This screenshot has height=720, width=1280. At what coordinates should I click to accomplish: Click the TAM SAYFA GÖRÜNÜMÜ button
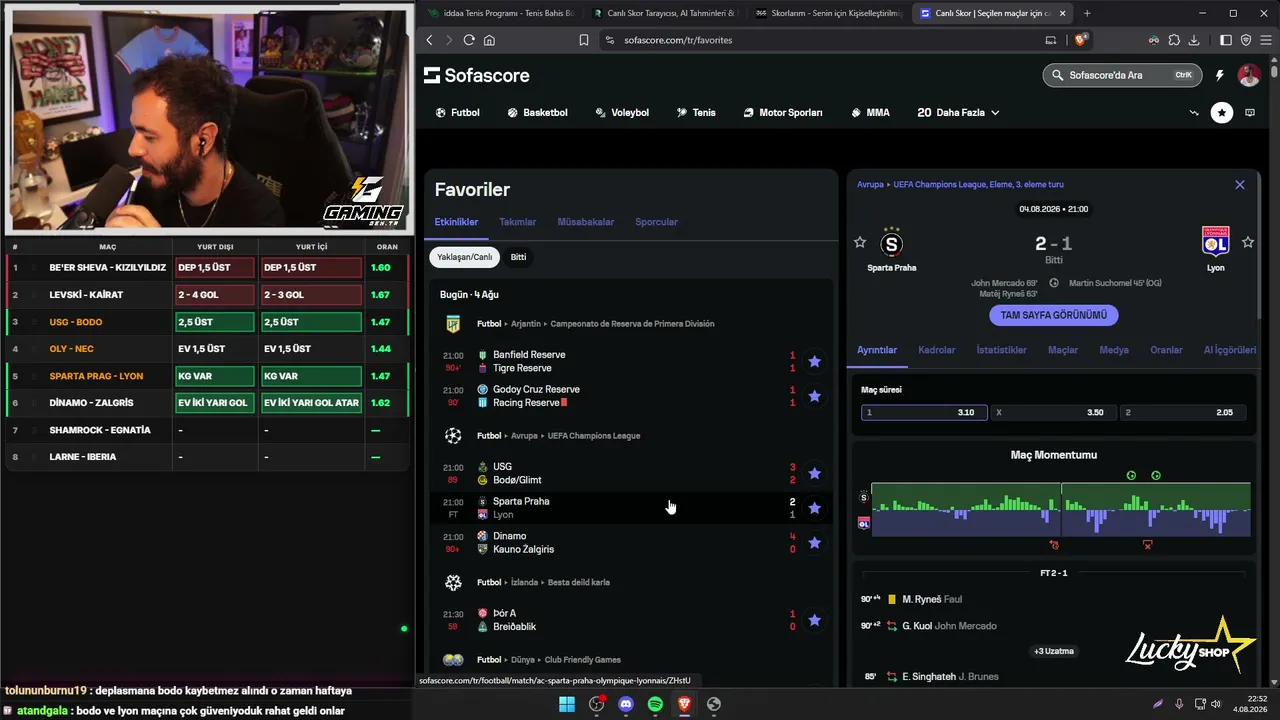point(1054,315)
